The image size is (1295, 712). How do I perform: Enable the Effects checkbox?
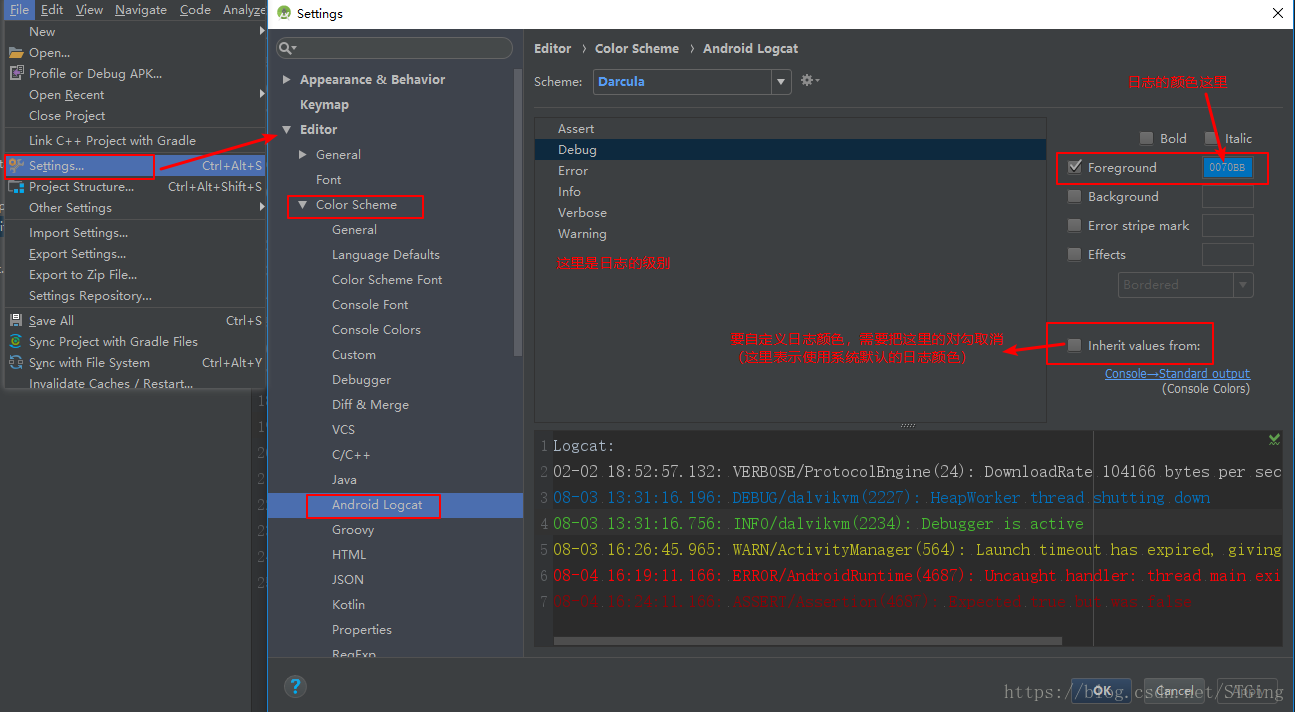pyautogui.click(x=1075, y=255)
